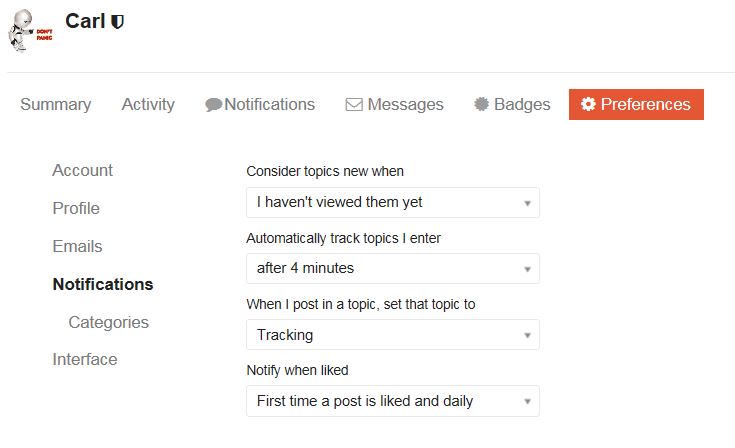Open the Profile preferences section
The width and height of the screenshot is (735, 448).
coord(76,208)
